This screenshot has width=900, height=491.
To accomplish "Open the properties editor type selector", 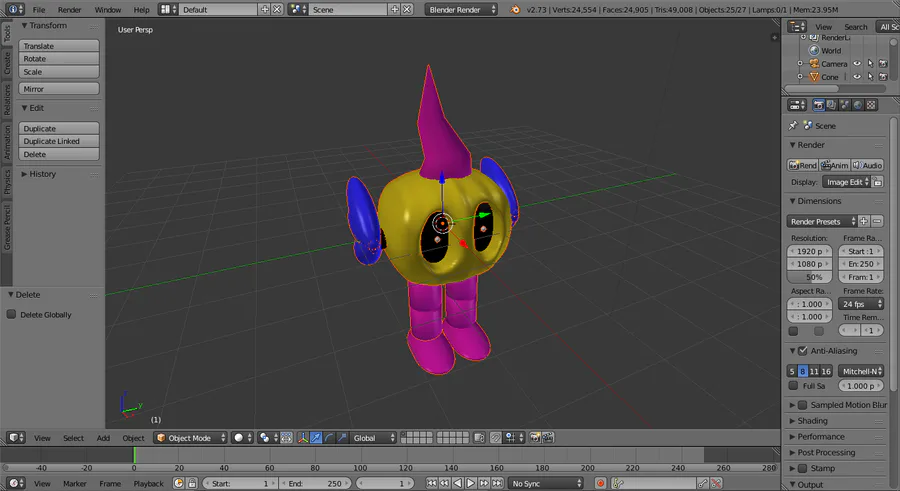I will [x=797, y=105].
